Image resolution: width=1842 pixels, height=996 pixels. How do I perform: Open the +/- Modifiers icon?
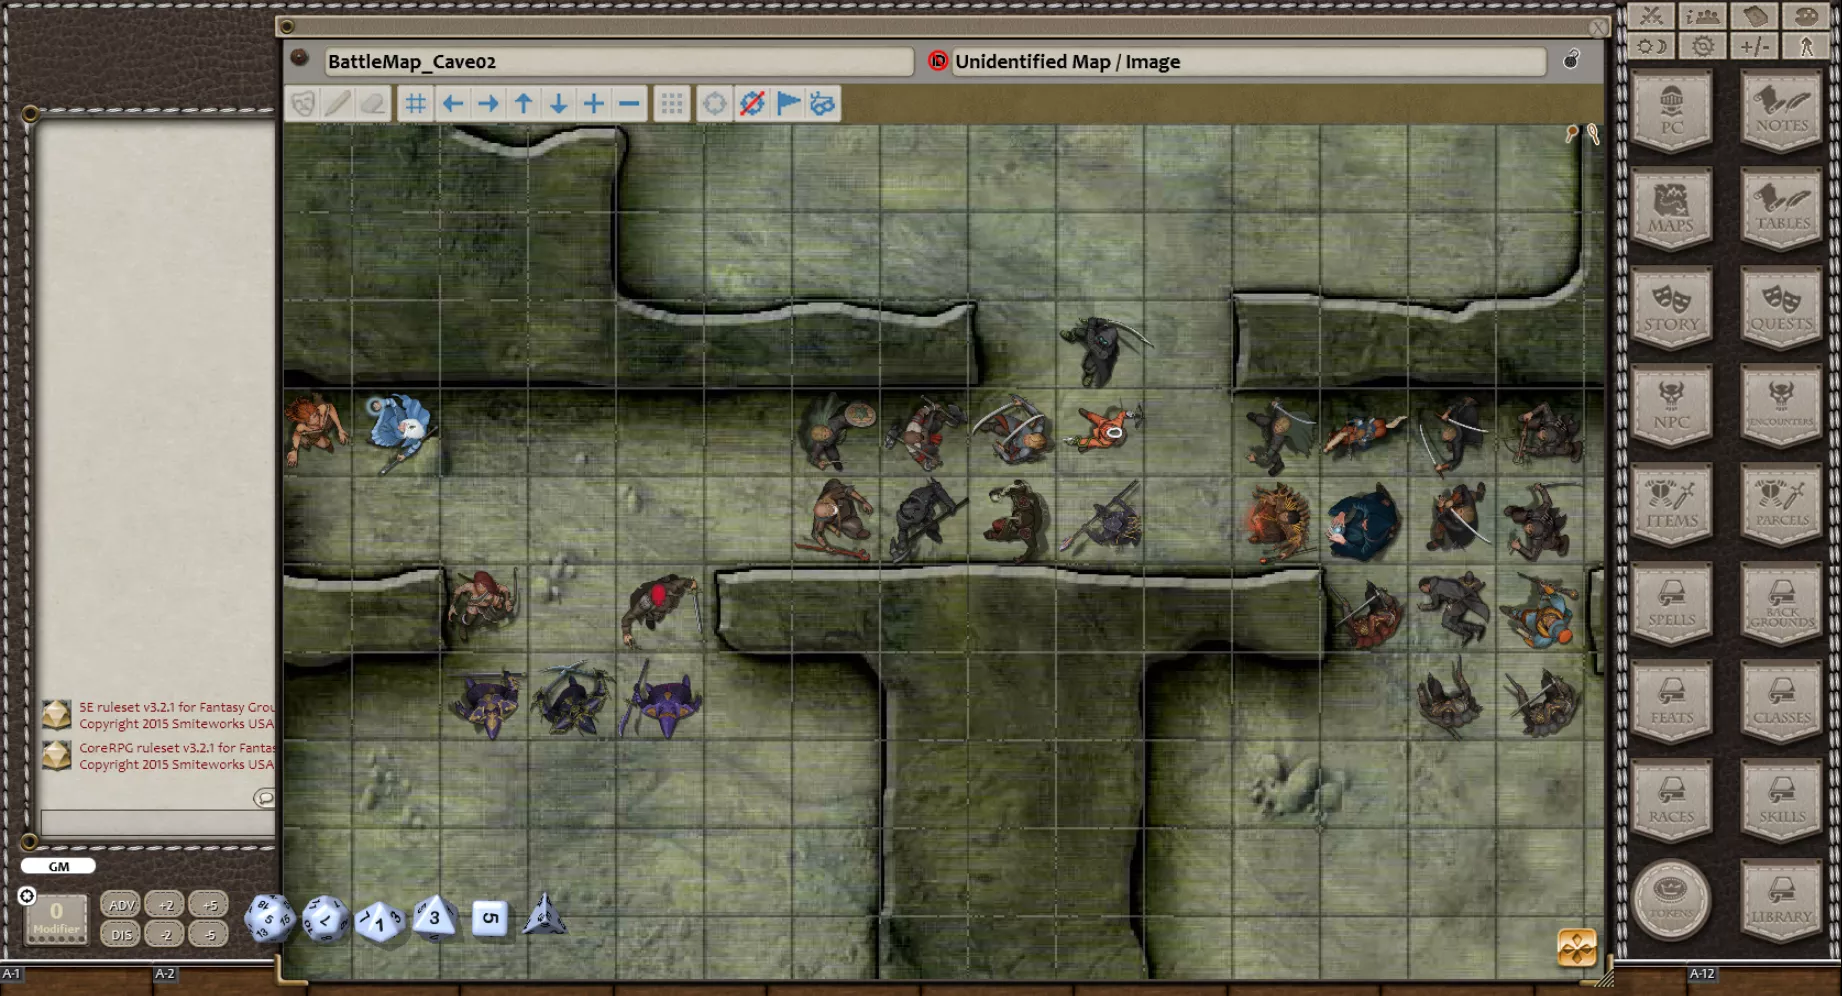(x=1755, y=46)
